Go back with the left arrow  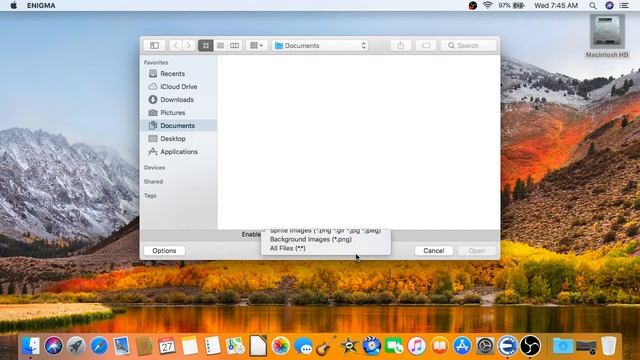176,45
